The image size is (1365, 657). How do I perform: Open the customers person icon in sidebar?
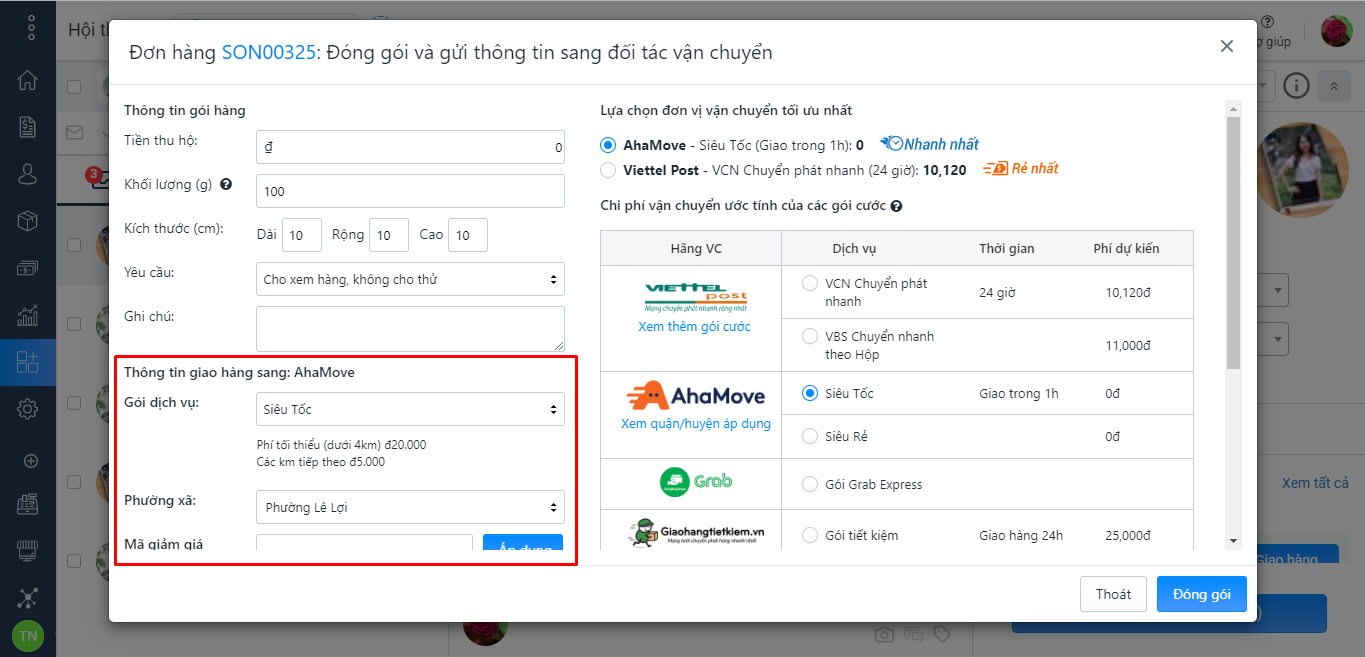(x=28, y=174)
